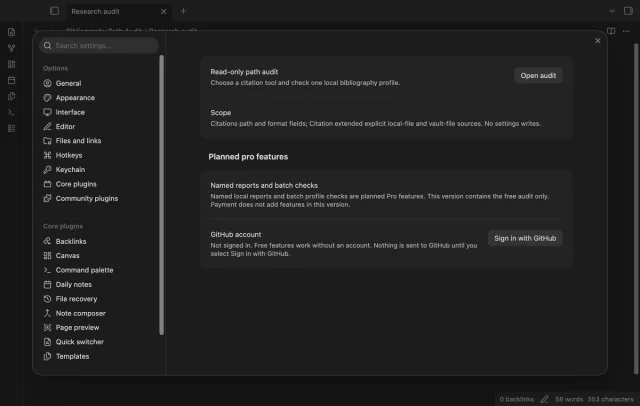Screen dimensions: 640x406
Task: Open the more options ellipsis menu
Action: [x=626, y=31]
